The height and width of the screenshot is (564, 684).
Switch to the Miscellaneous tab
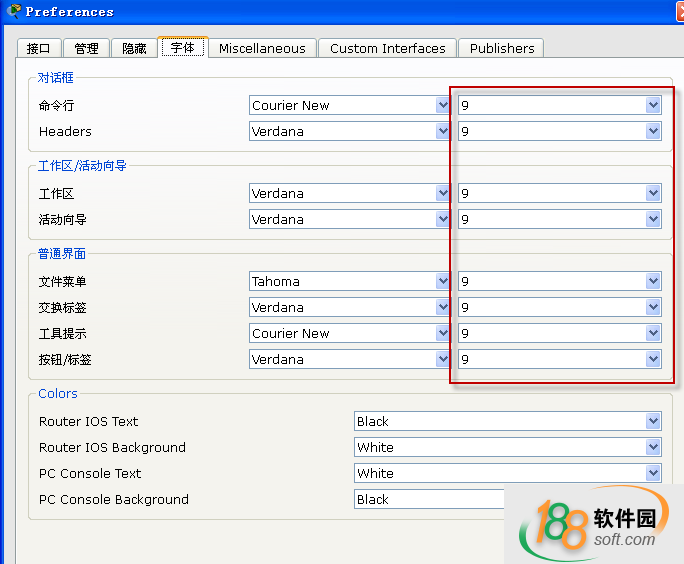(x=262, y=48)
